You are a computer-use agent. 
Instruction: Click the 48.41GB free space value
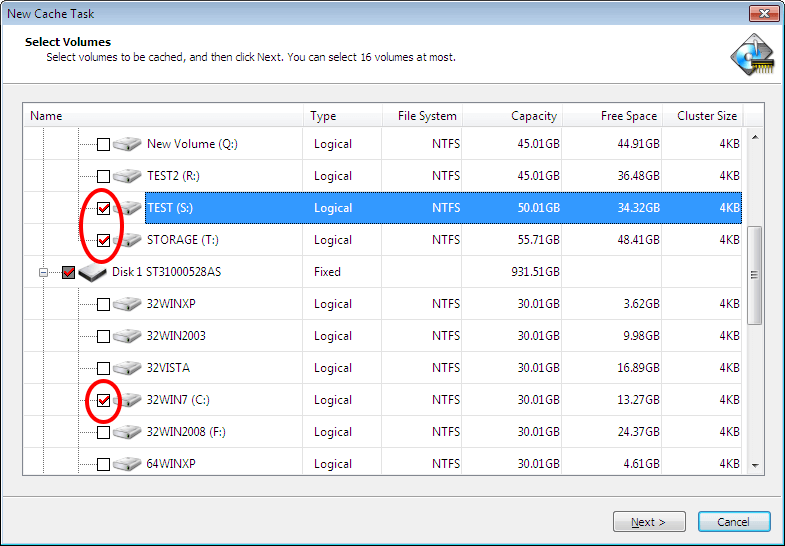tap(638, 240)
